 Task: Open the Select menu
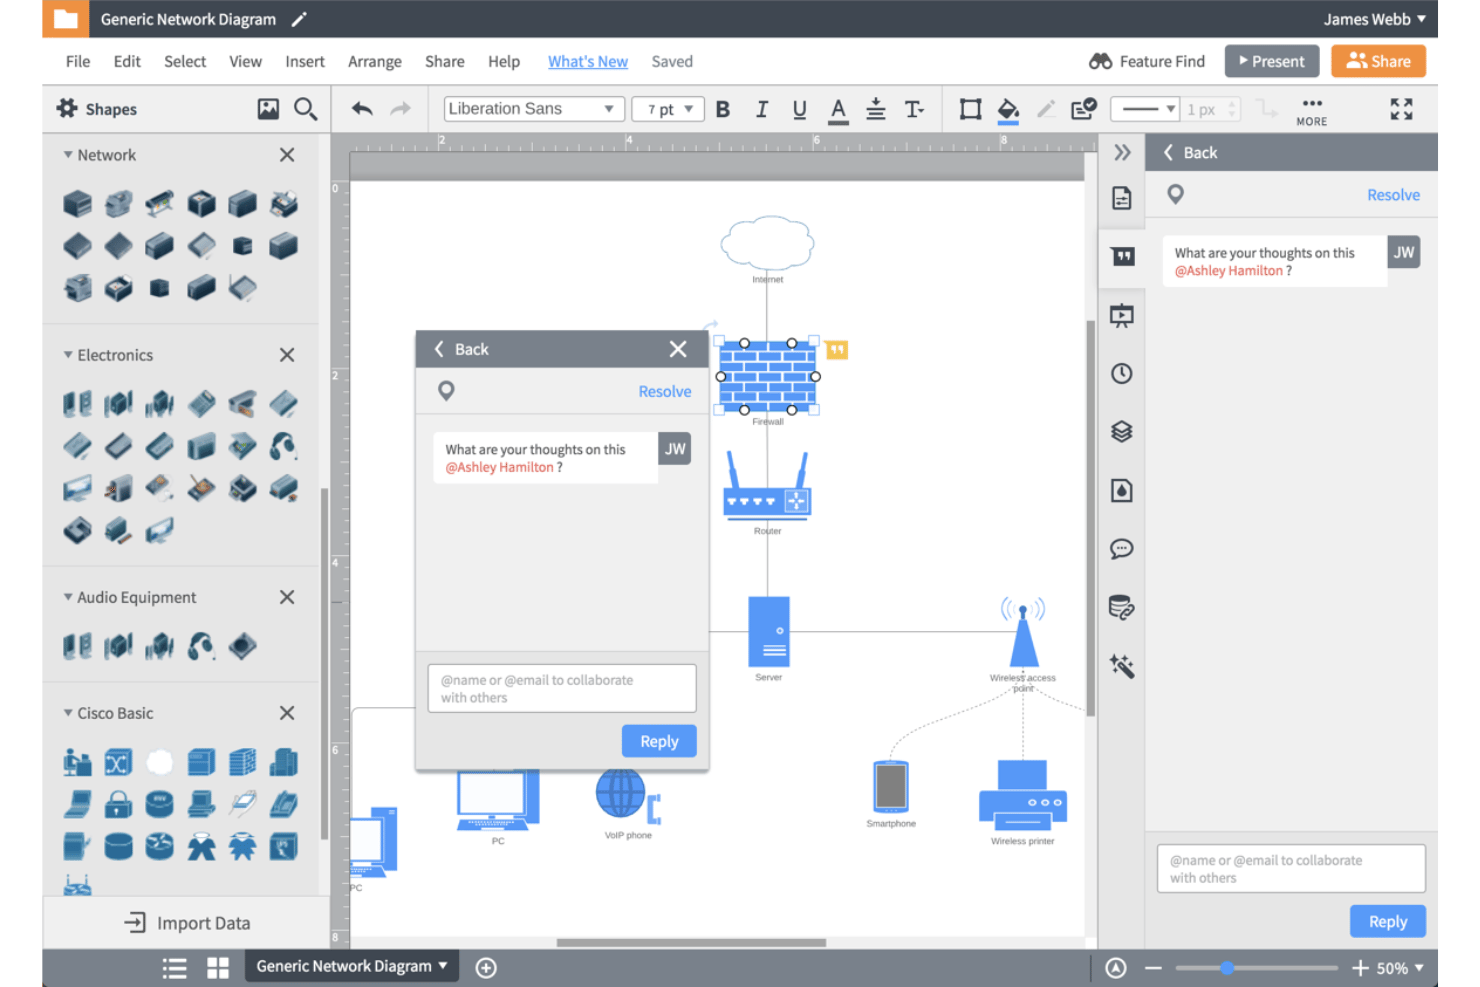coord(185,61)
